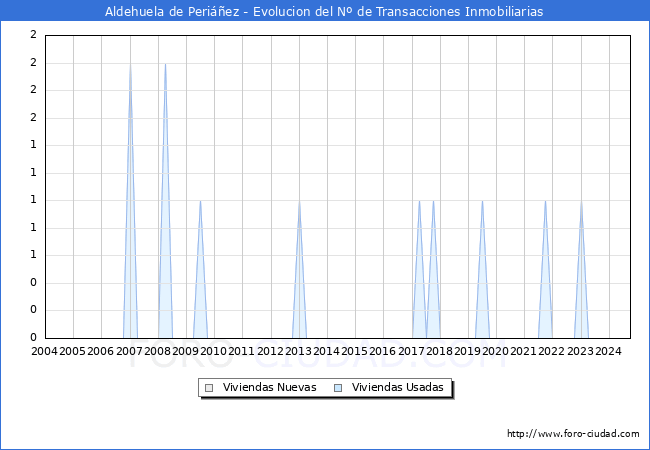Viewport: 650px width, 450px height.
Task: Click the 2006 x-axis label
Action: pyautogui.click(x=100, y=351)
